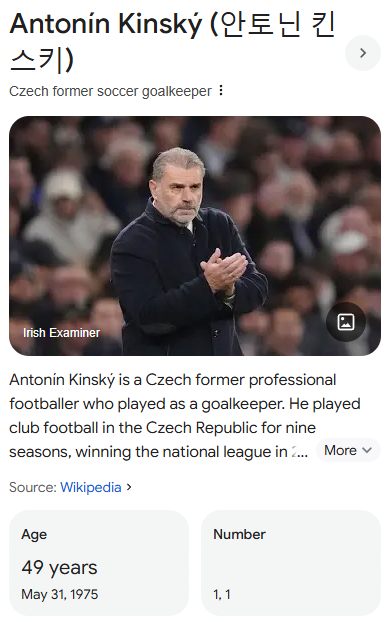Open three-dot menu beside goalkeeper subtitle
This screenshot has width=392, height=622.
(x=221, y=91)
